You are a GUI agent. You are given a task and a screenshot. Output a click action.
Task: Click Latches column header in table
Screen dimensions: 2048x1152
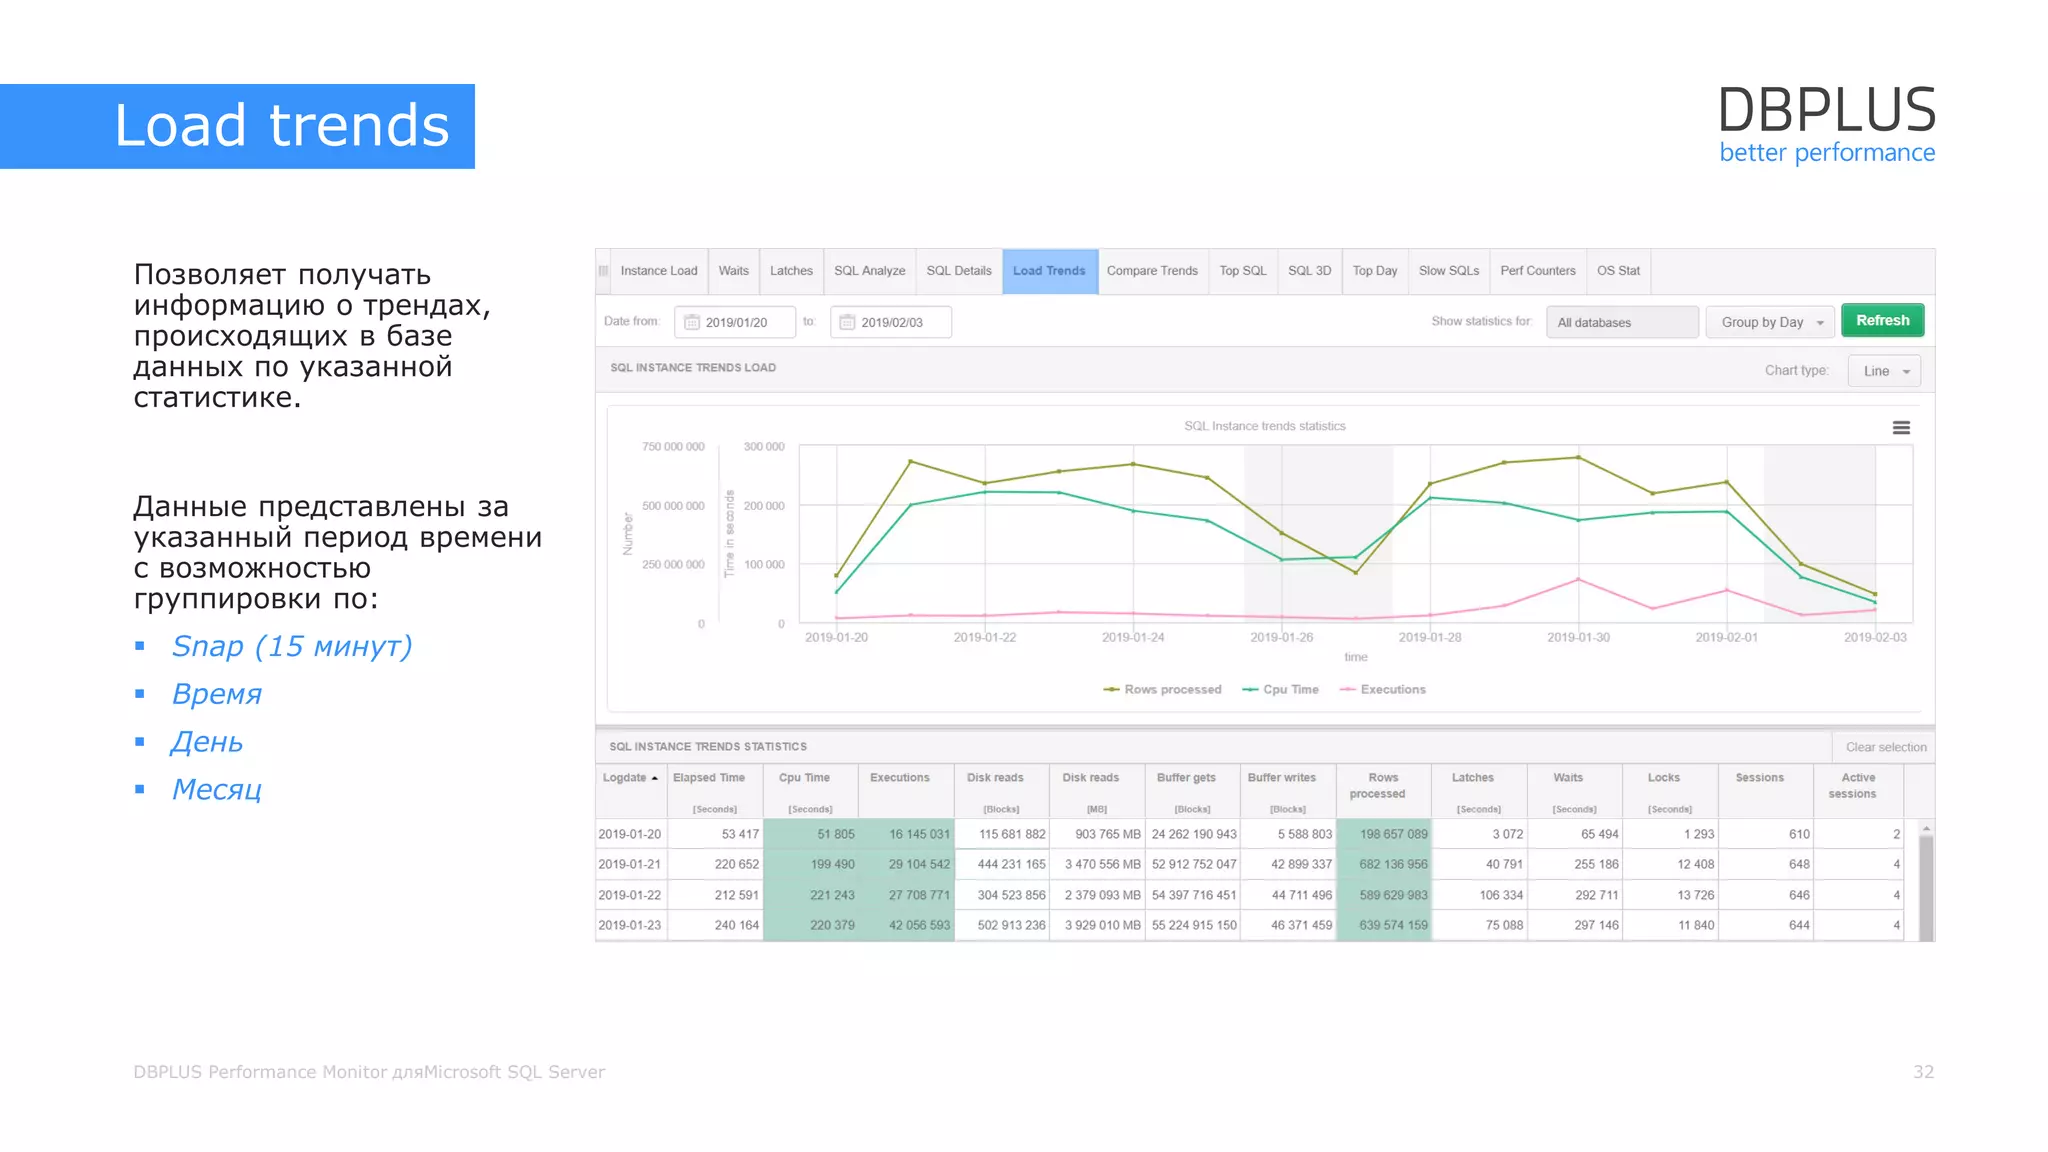1478,791
